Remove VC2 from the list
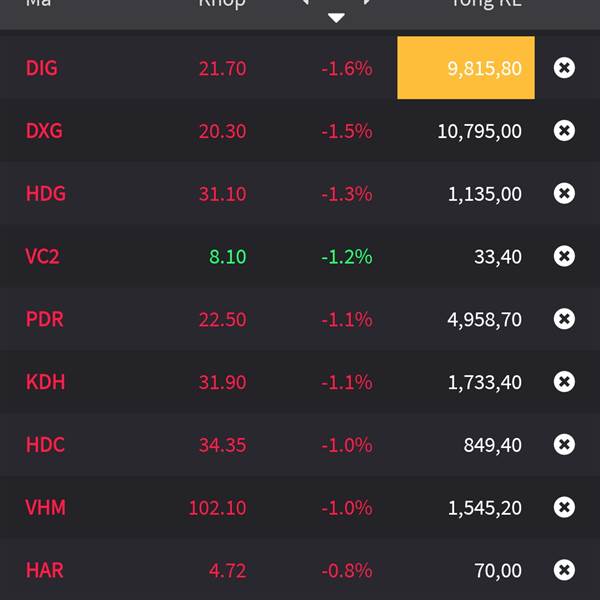The width and height of the screenshot is (600, 600). coord(564,256)
